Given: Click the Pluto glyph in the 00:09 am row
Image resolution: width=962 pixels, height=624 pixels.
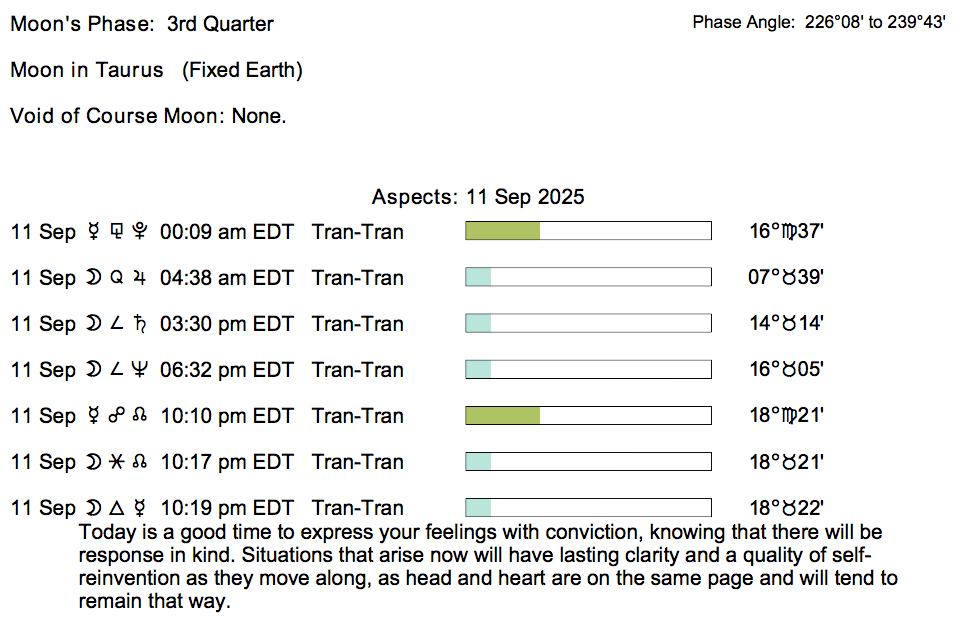Looking at the screenshot, I should [140, 232].
